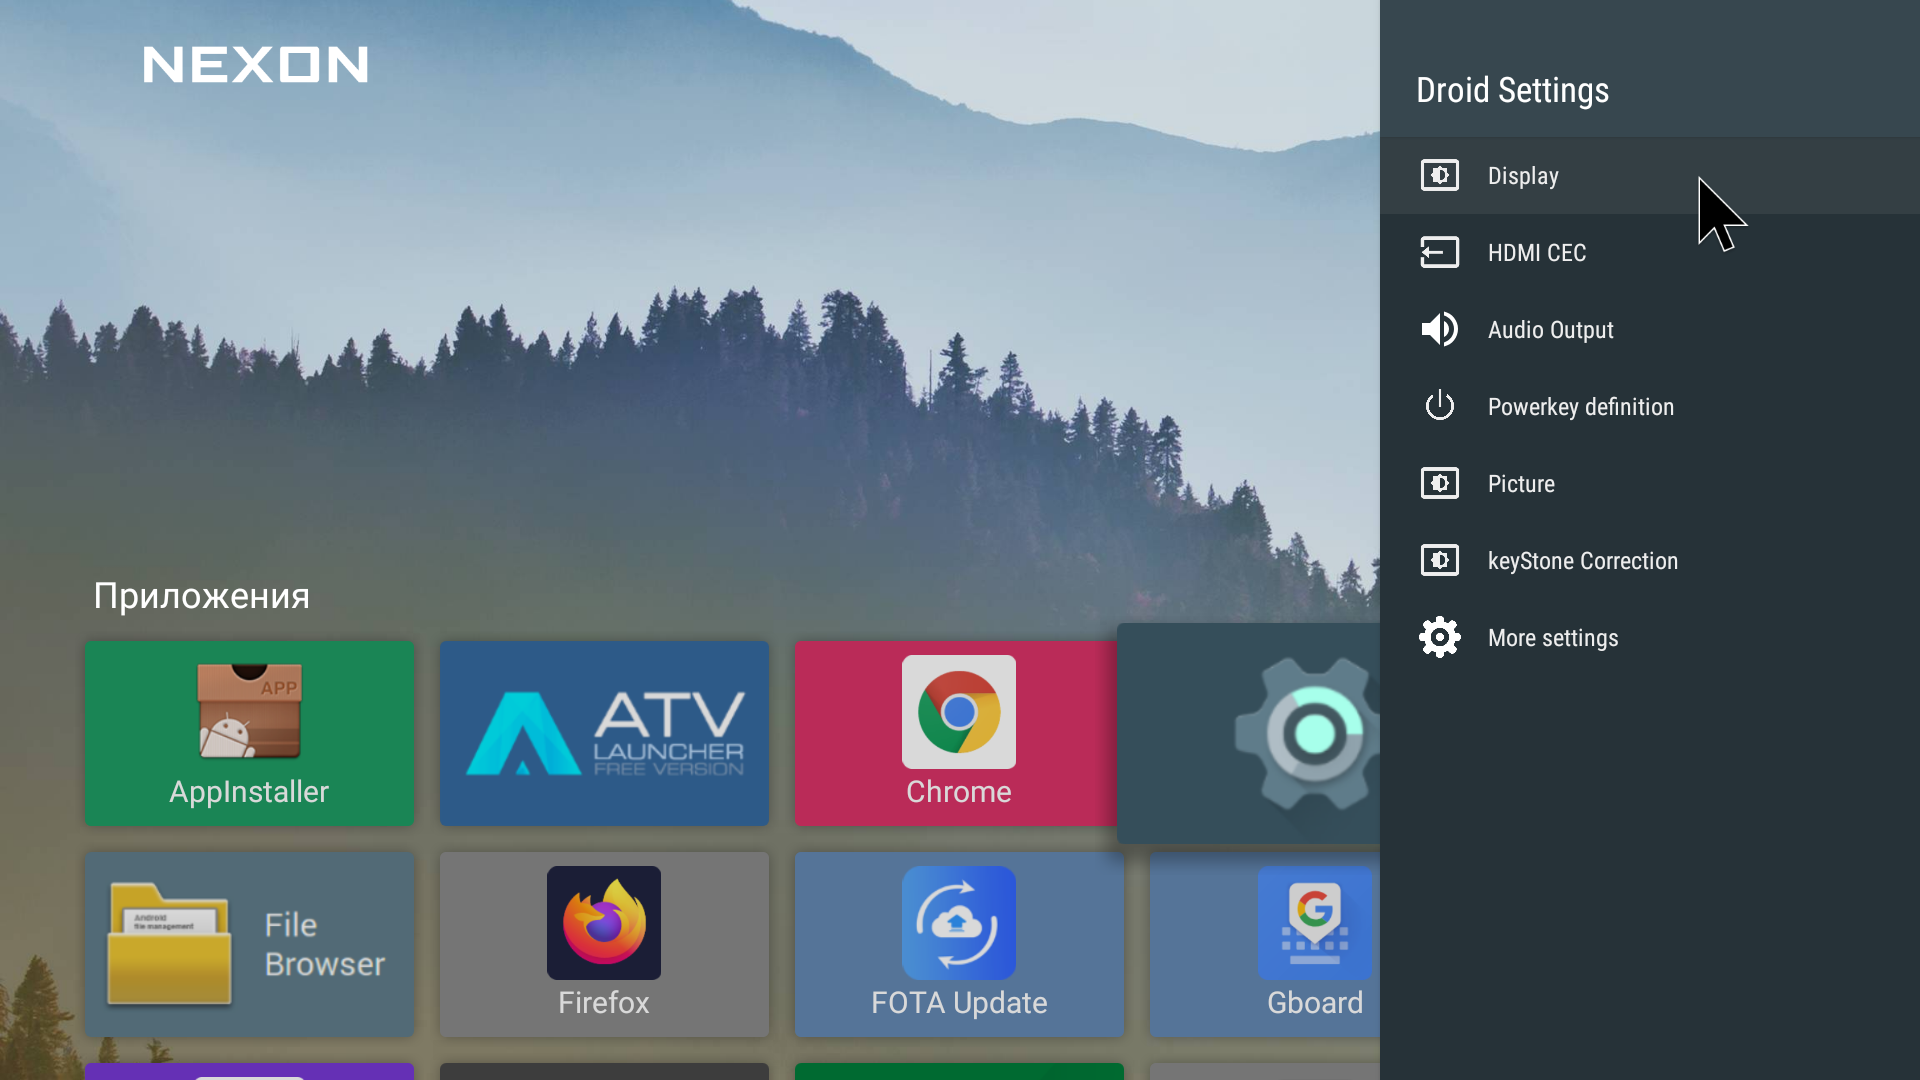
Task: Click the HDMI CEC input icon
Action: (x=1439, y=252)
